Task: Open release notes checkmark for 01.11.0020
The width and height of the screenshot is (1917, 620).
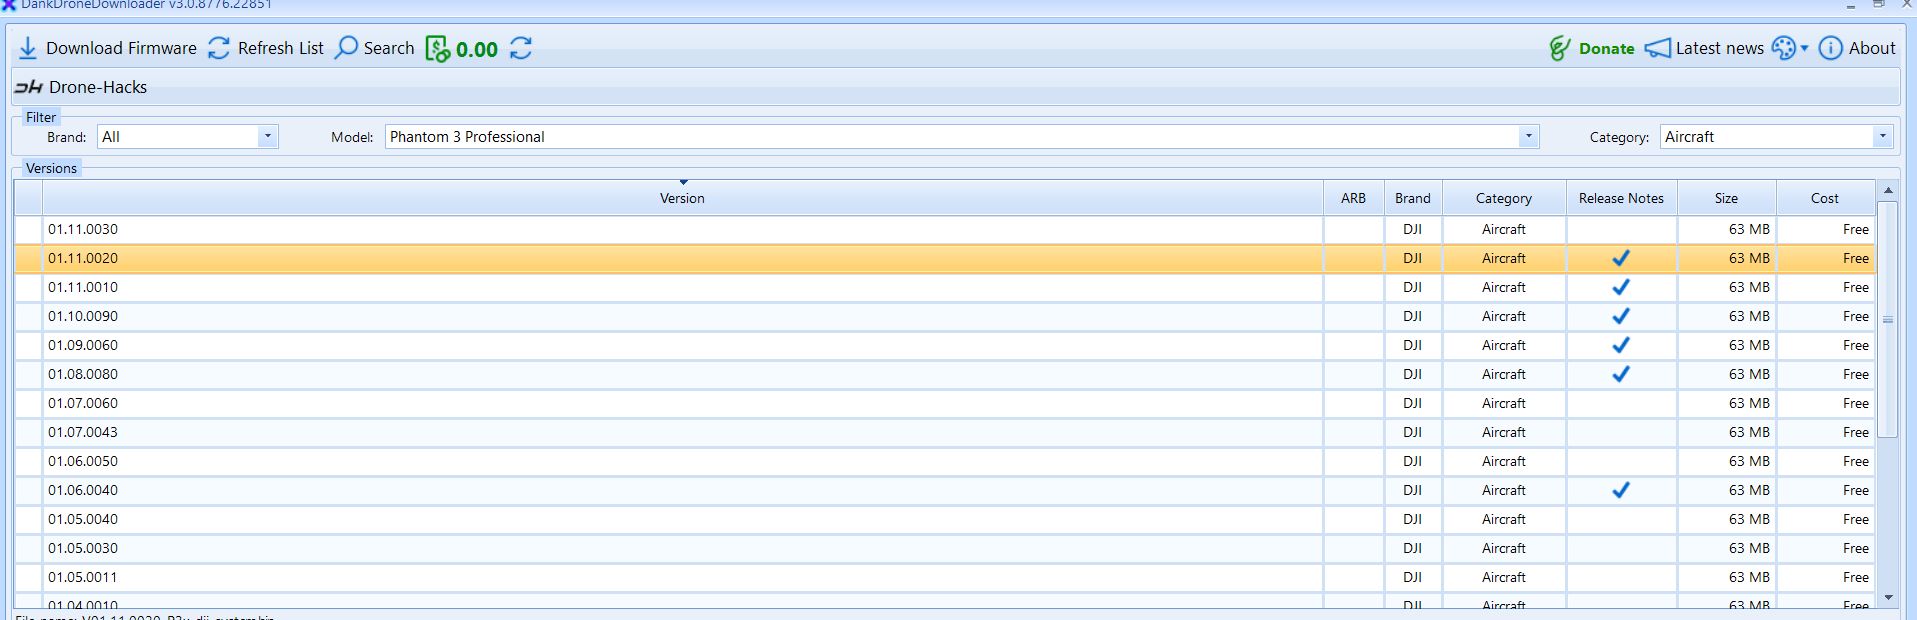Action: tap(1621, 258)
